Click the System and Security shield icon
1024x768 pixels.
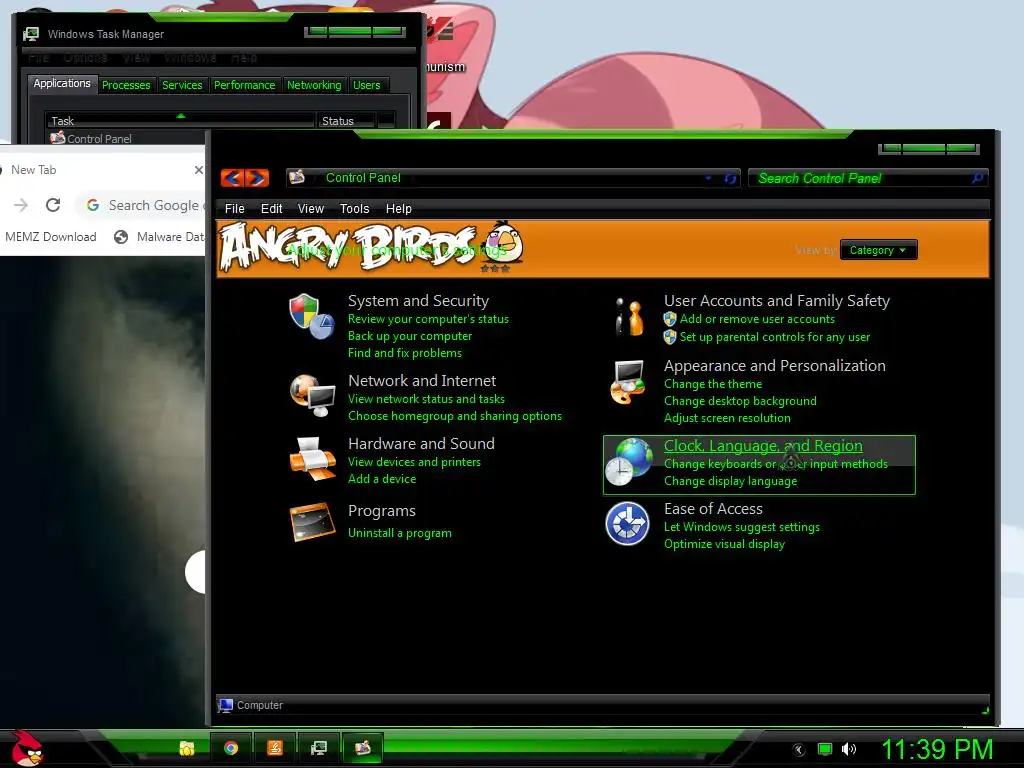[x=312, y=316]
